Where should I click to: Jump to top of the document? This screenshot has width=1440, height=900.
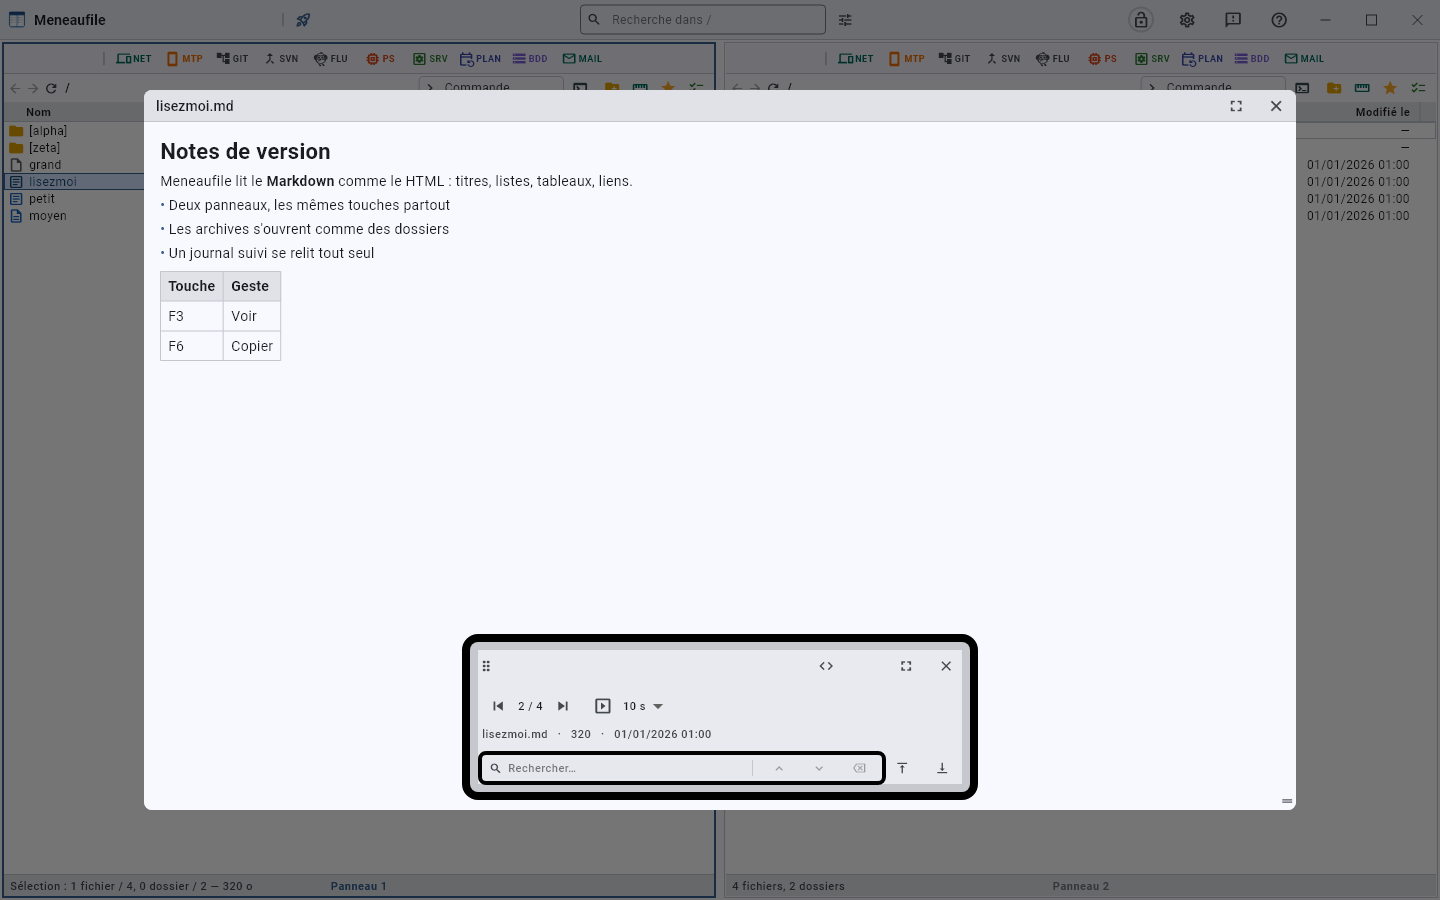tap(902, 768)
